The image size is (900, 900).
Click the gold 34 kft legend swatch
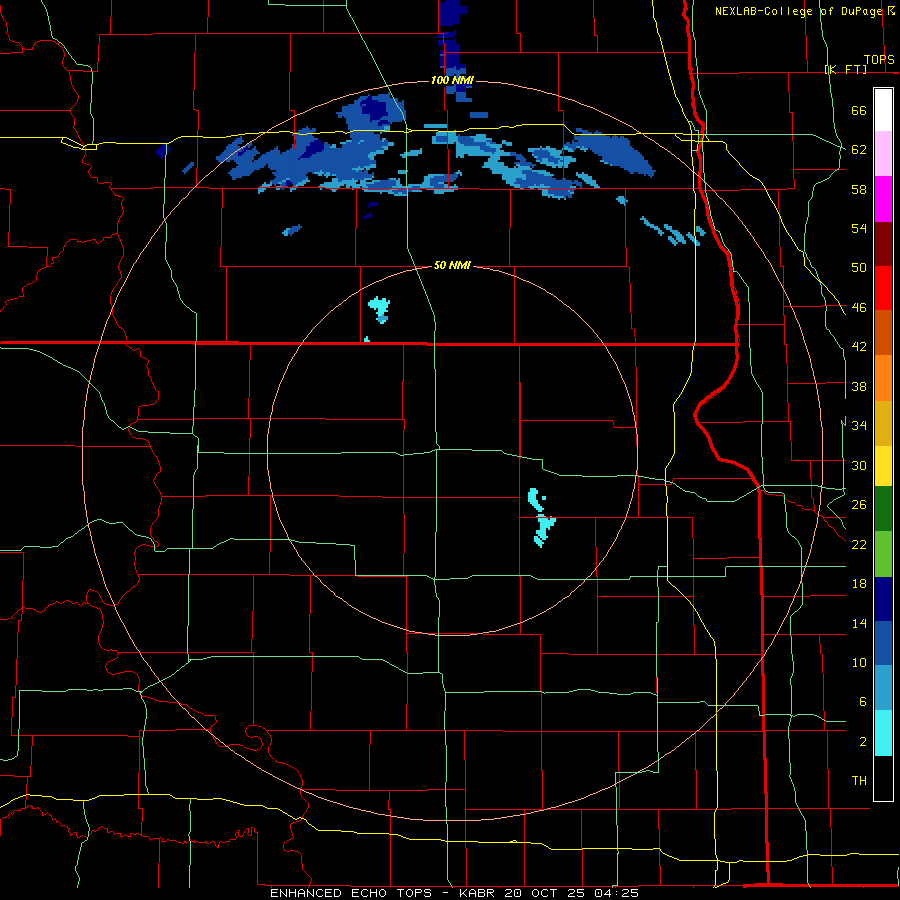pyautogui.click(x=883, y=423)
